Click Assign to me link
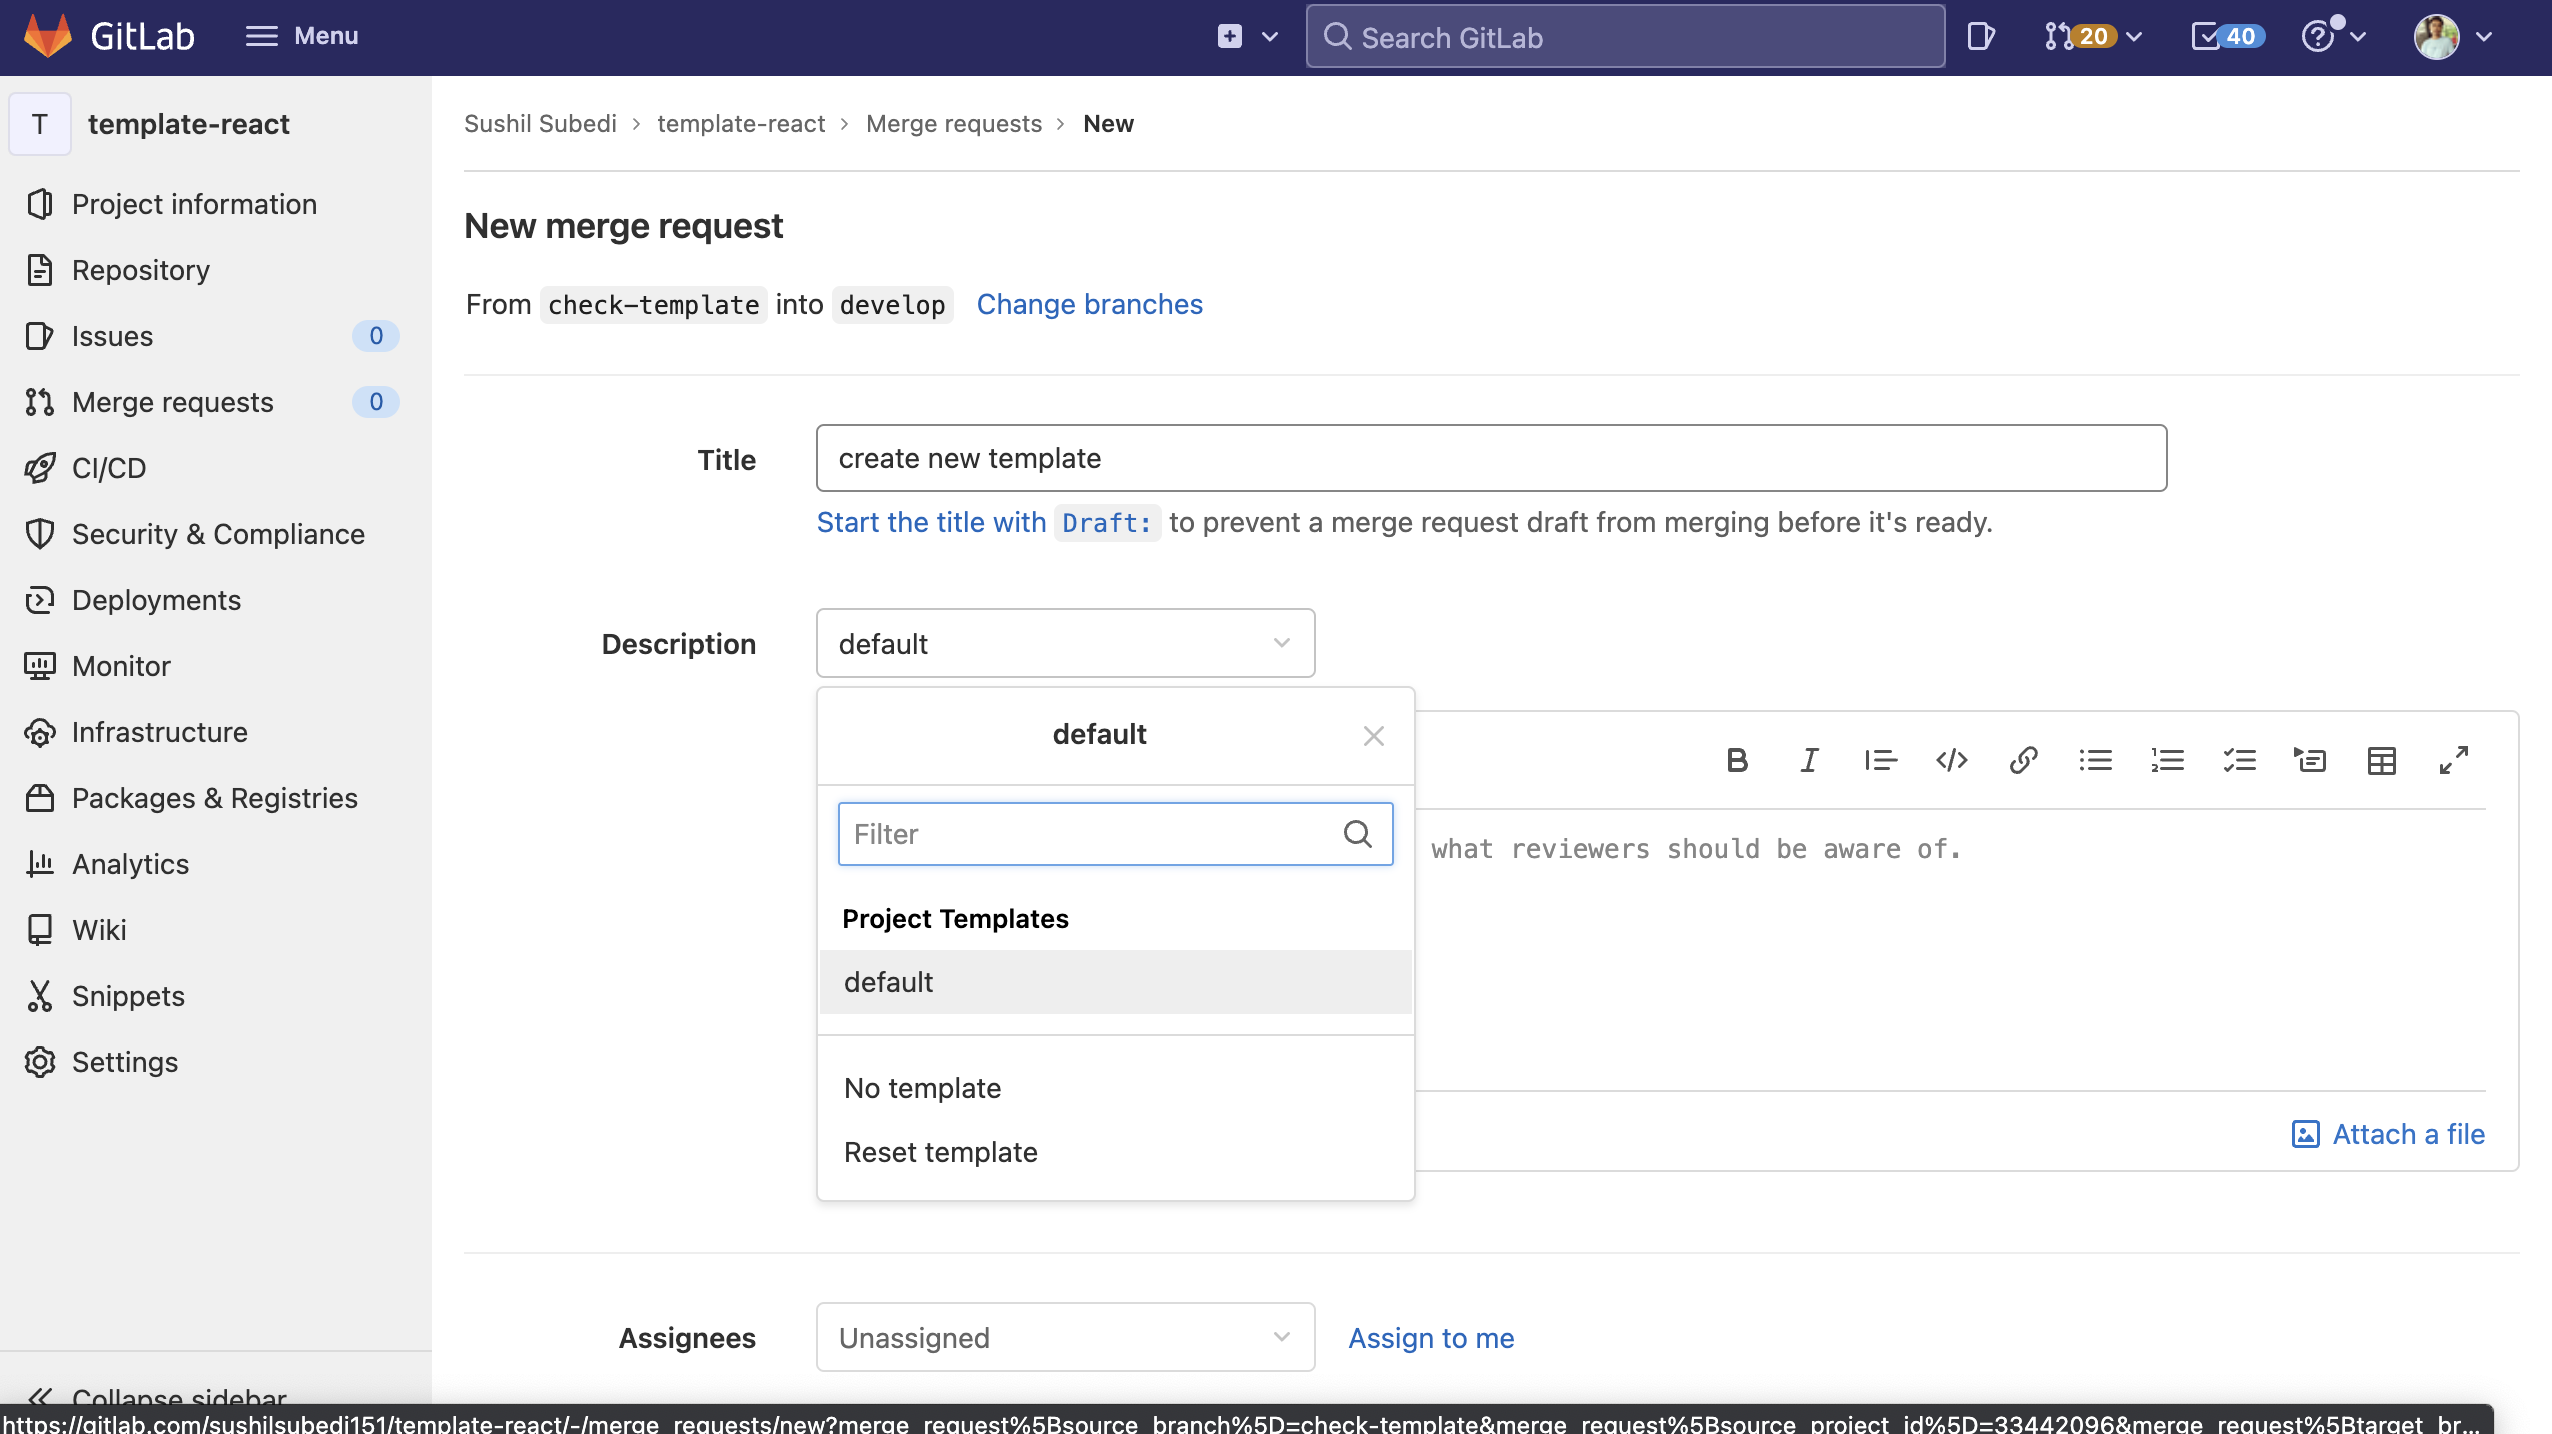This screenshot has height=1434, width=2552. point(1431,1338)
